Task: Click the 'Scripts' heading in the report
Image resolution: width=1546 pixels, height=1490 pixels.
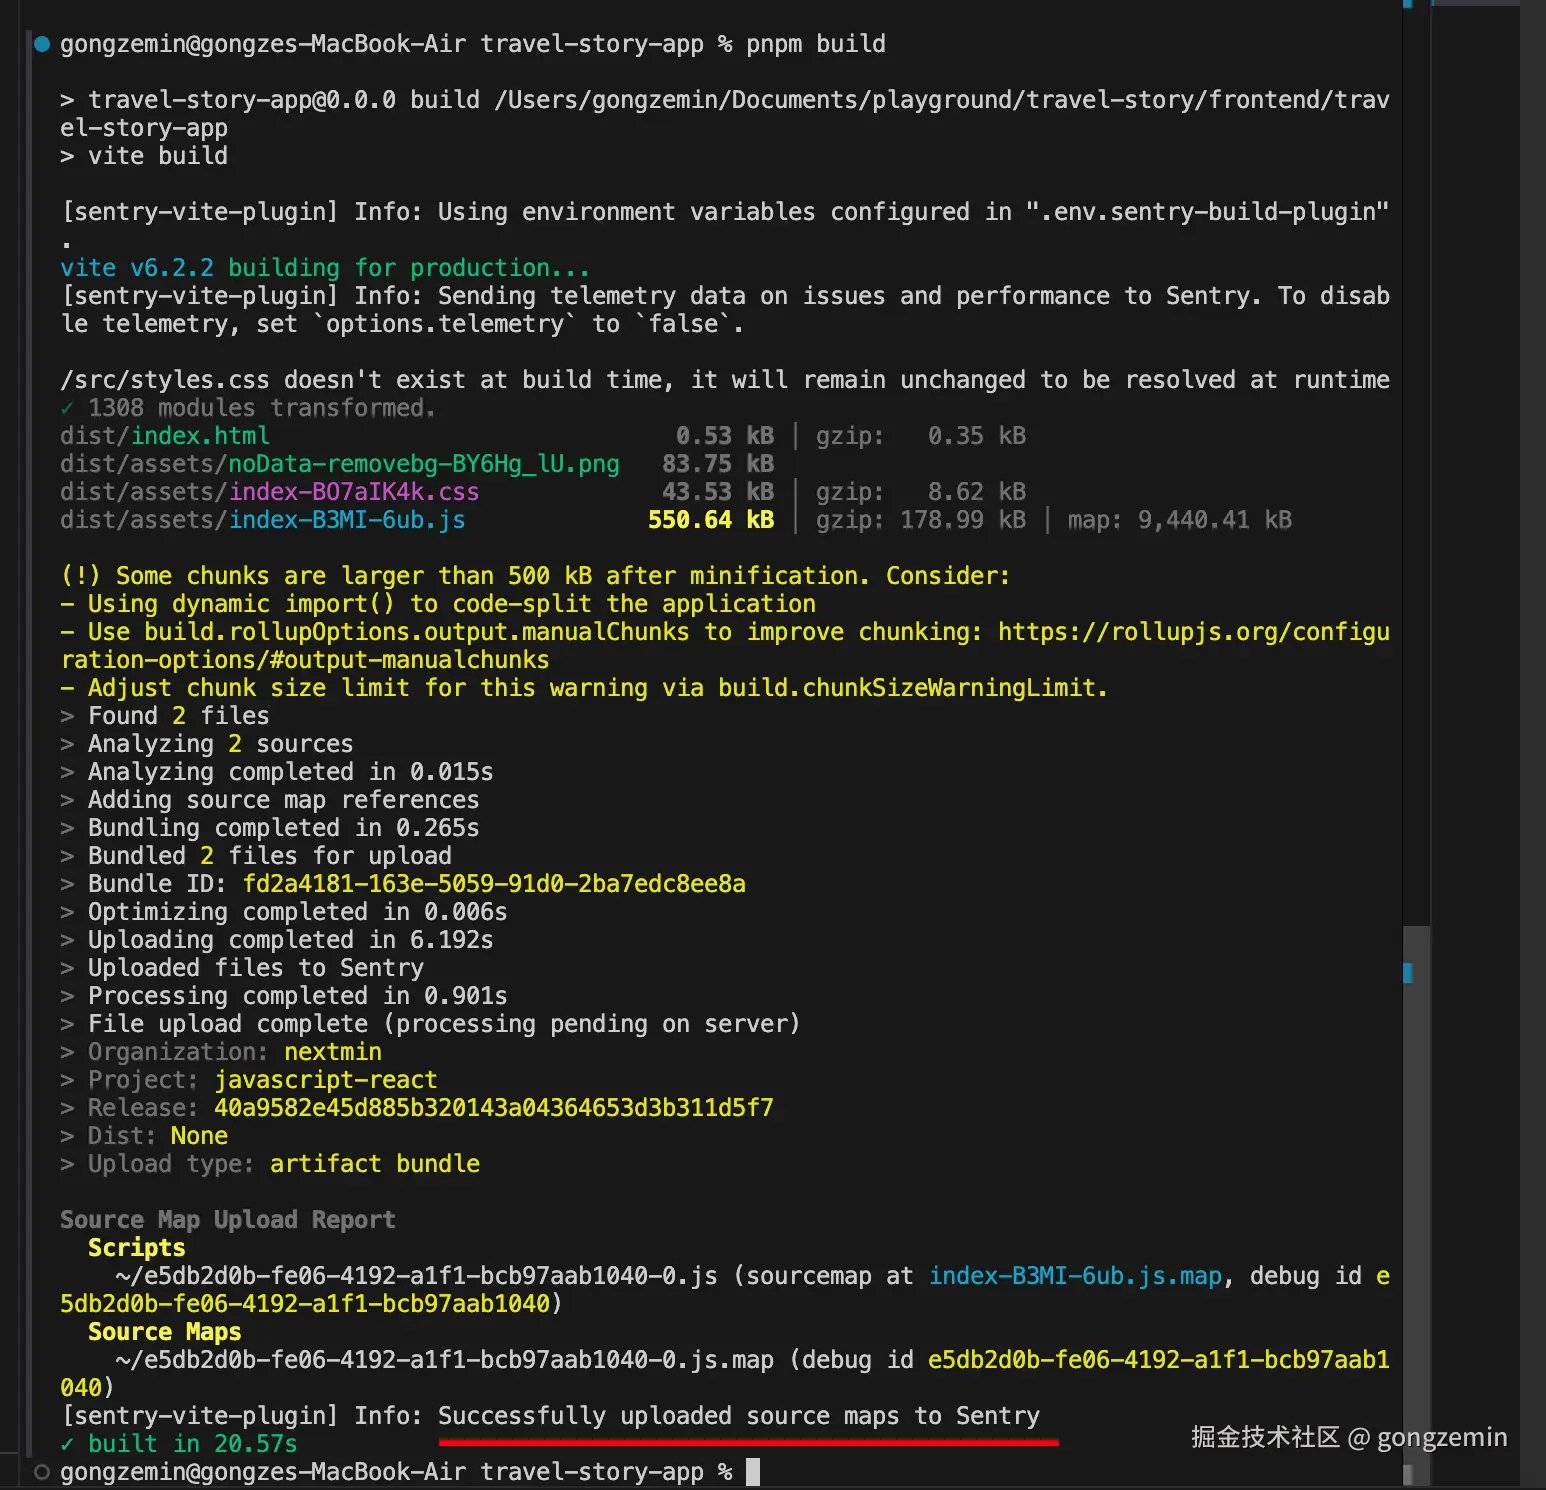Action: [137, 1248]
